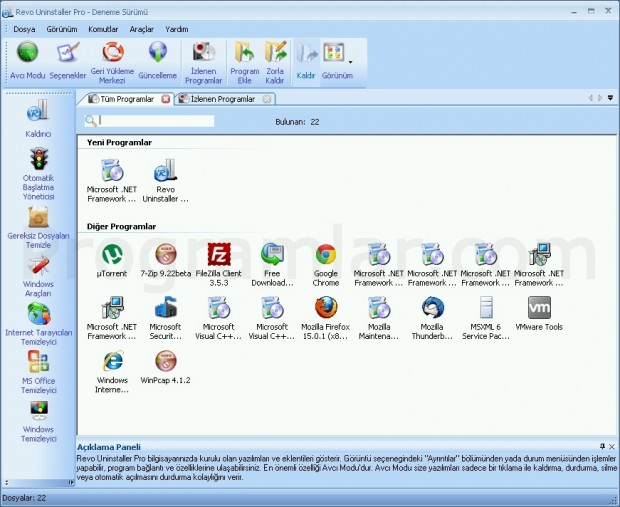This screenshot has width=620, height=507.
Task: Expand the sidebar overflow arrow at bottom
Action: point(71,482)
